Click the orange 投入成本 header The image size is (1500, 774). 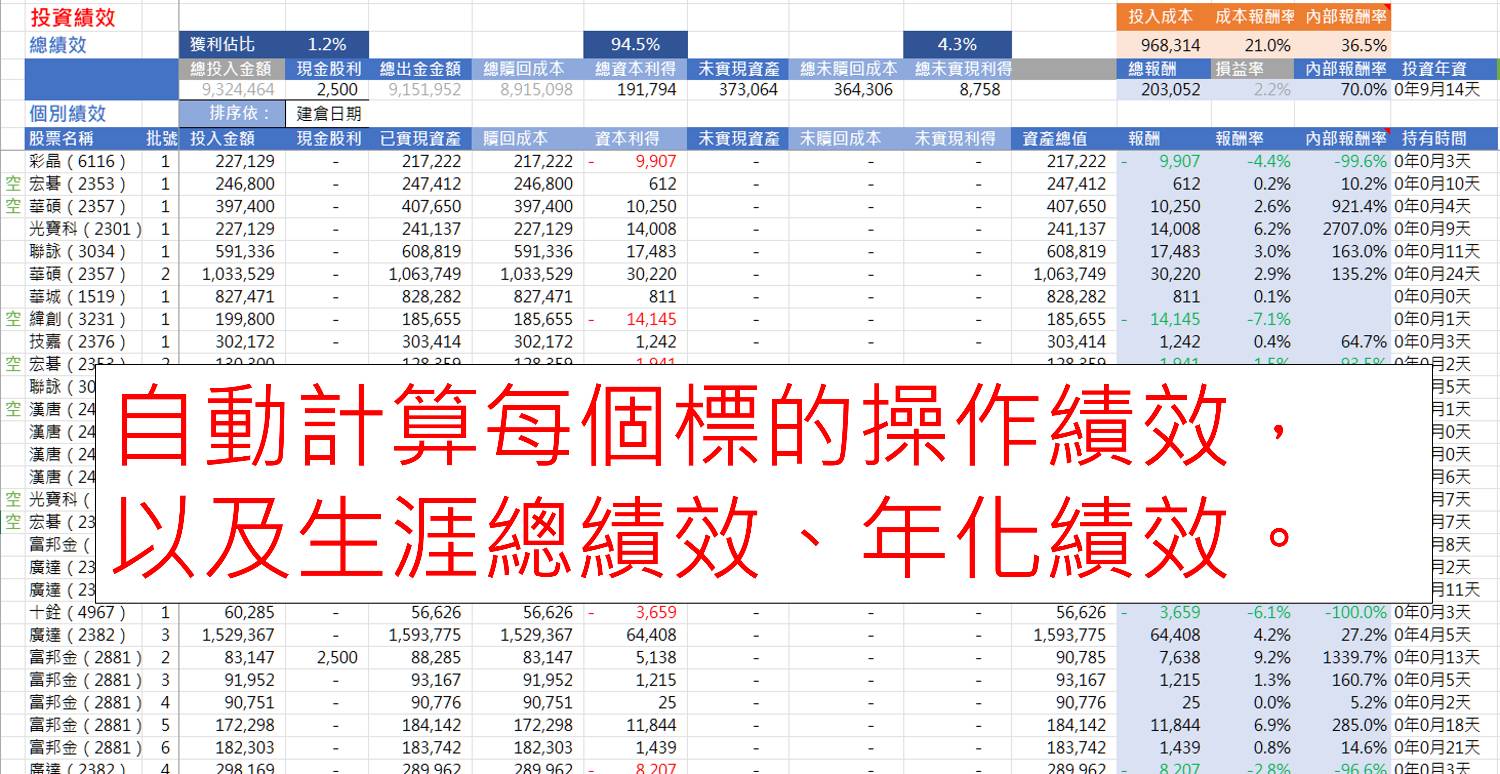pos(1160,17)
